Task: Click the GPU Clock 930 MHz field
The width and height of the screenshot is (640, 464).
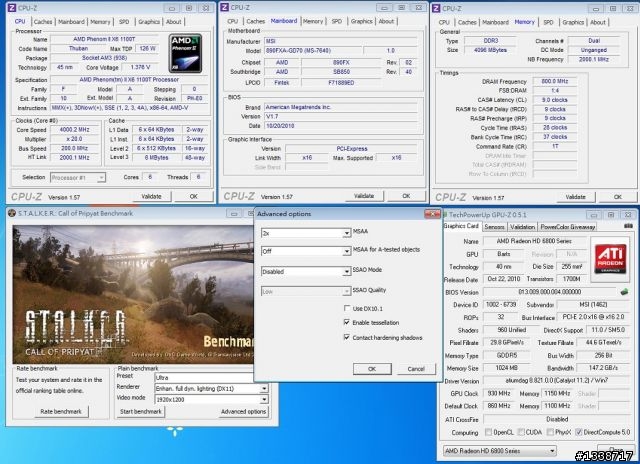Action: click(x=499, y=393)
